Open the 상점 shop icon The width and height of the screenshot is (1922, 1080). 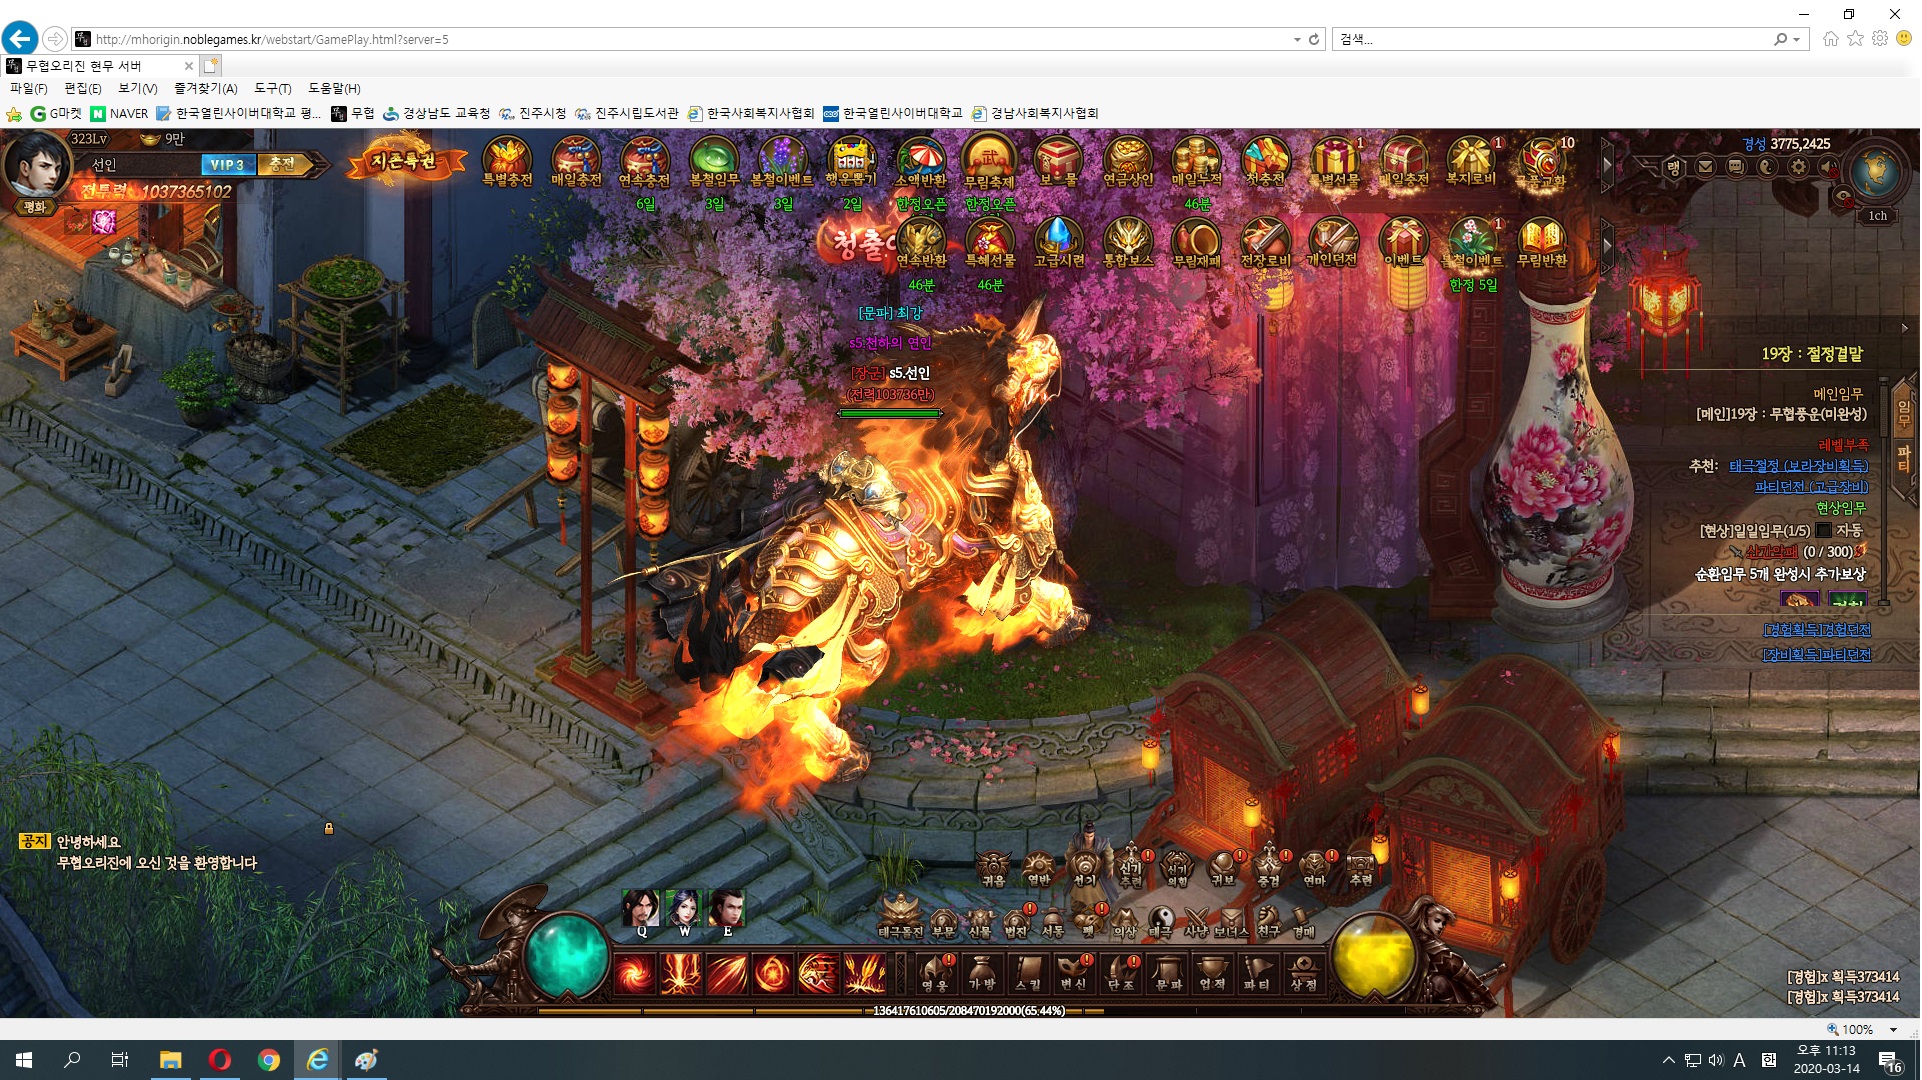pos(1303,973)
